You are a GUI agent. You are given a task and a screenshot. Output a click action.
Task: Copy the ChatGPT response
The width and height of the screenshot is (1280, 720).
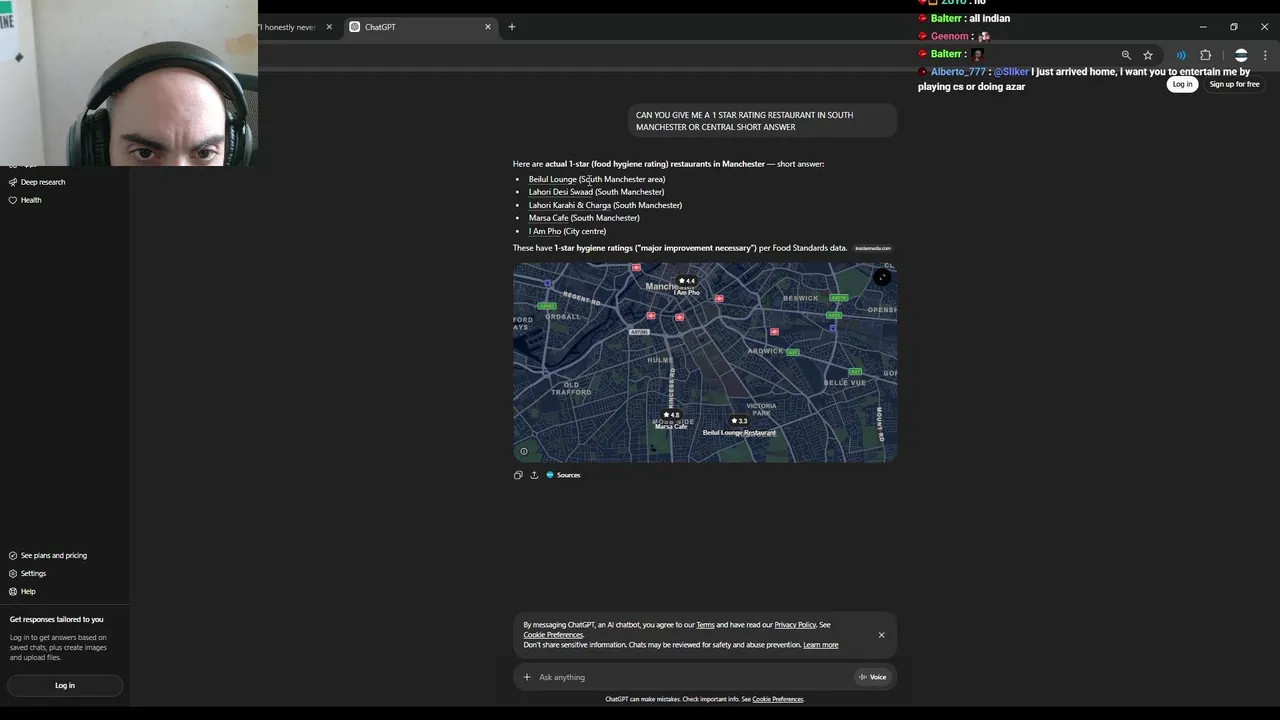click(x=518, y=475)
